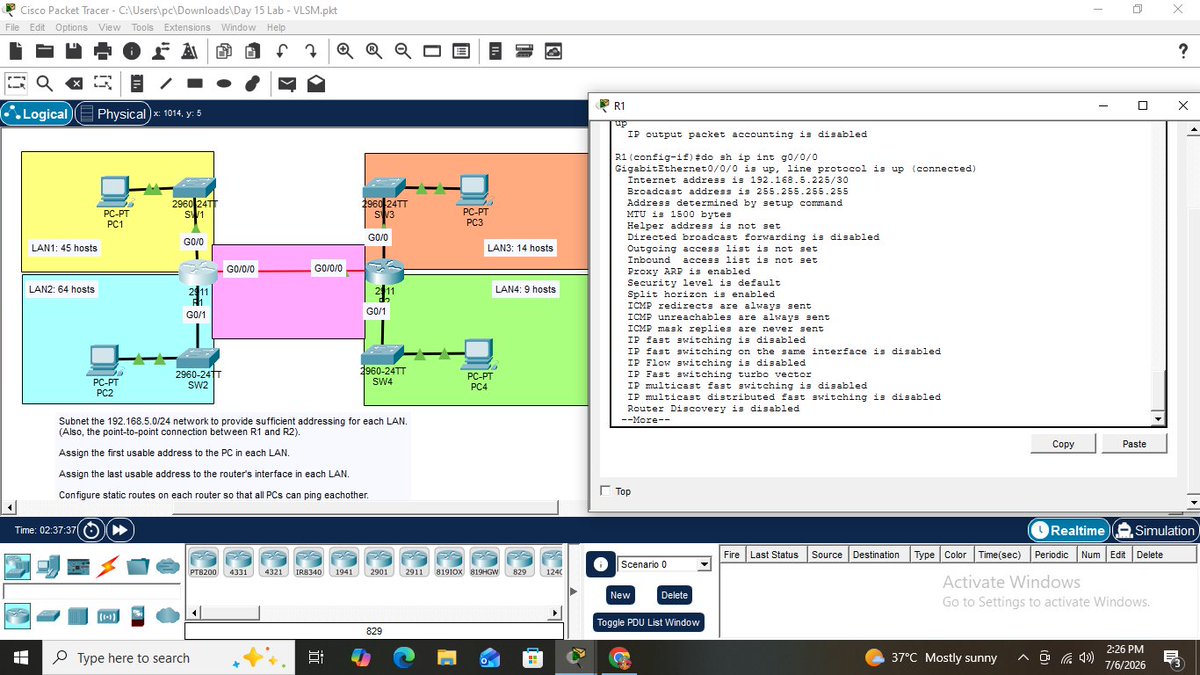Click the Power Cycle Devices button
This screenshot has width=1200, height=675.
(91, 530)
